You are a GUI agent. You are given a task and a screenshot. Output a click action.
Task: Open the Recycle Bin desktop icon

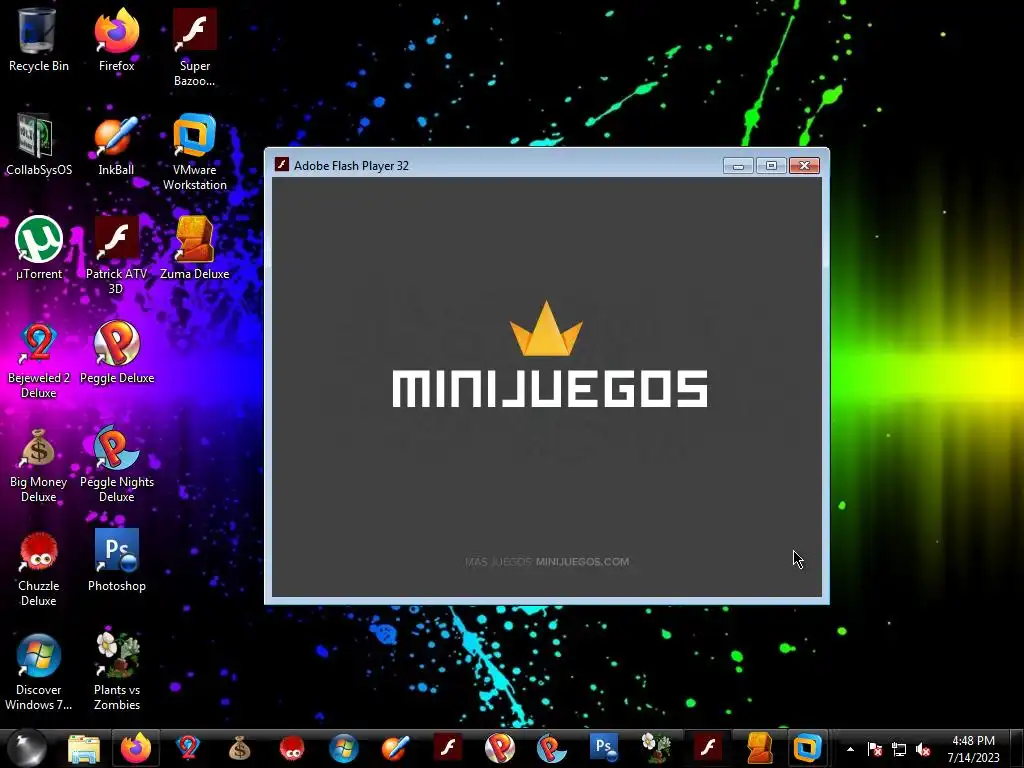click(x=39, y=40)
